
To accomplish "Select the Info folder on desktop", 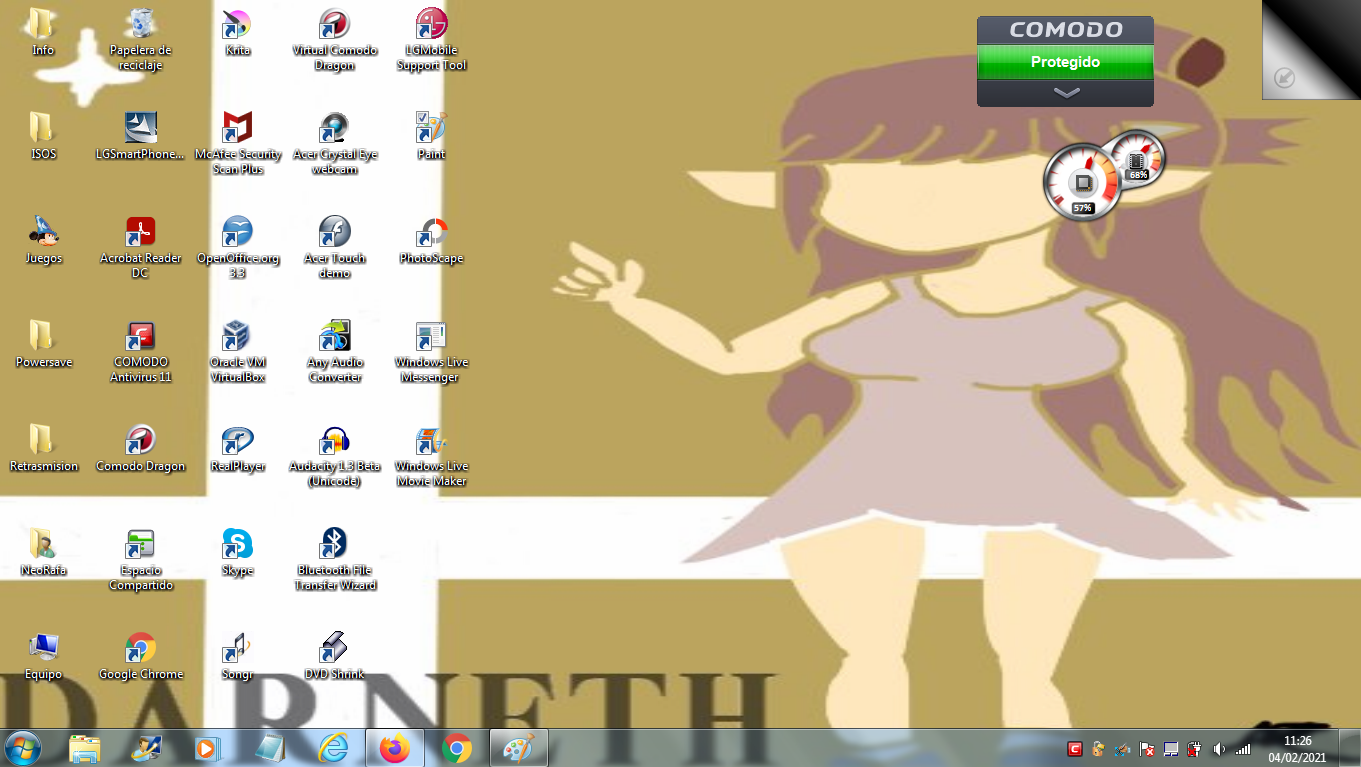I will tap(43, 32).
